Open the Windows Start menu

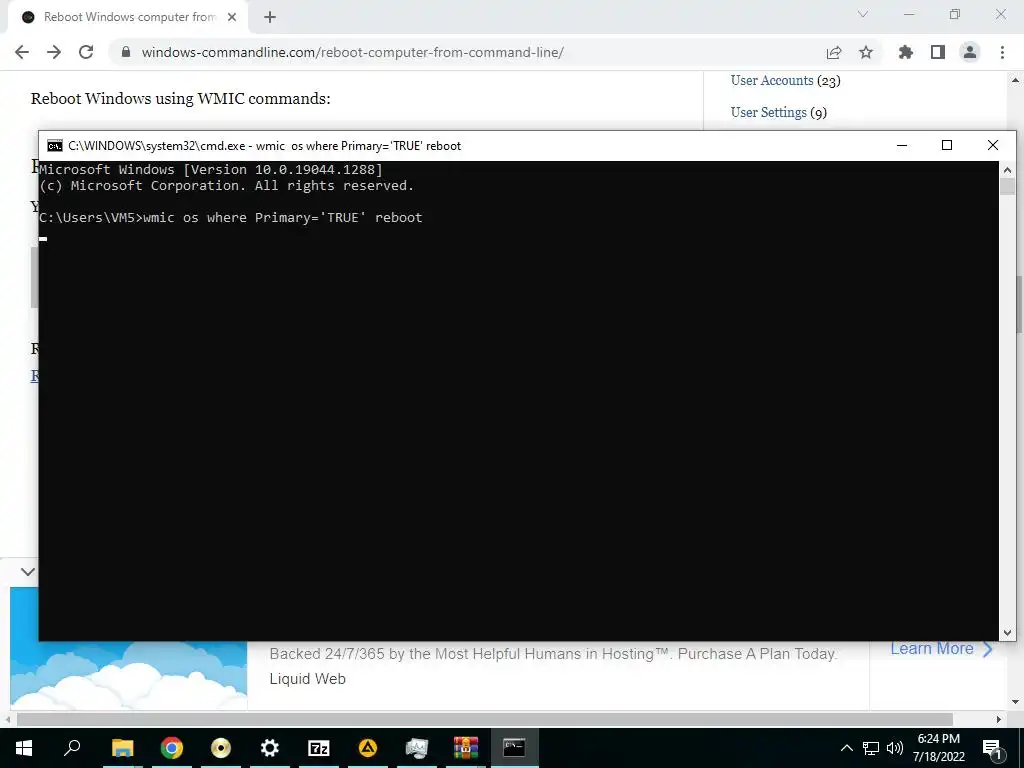[24, 748]
